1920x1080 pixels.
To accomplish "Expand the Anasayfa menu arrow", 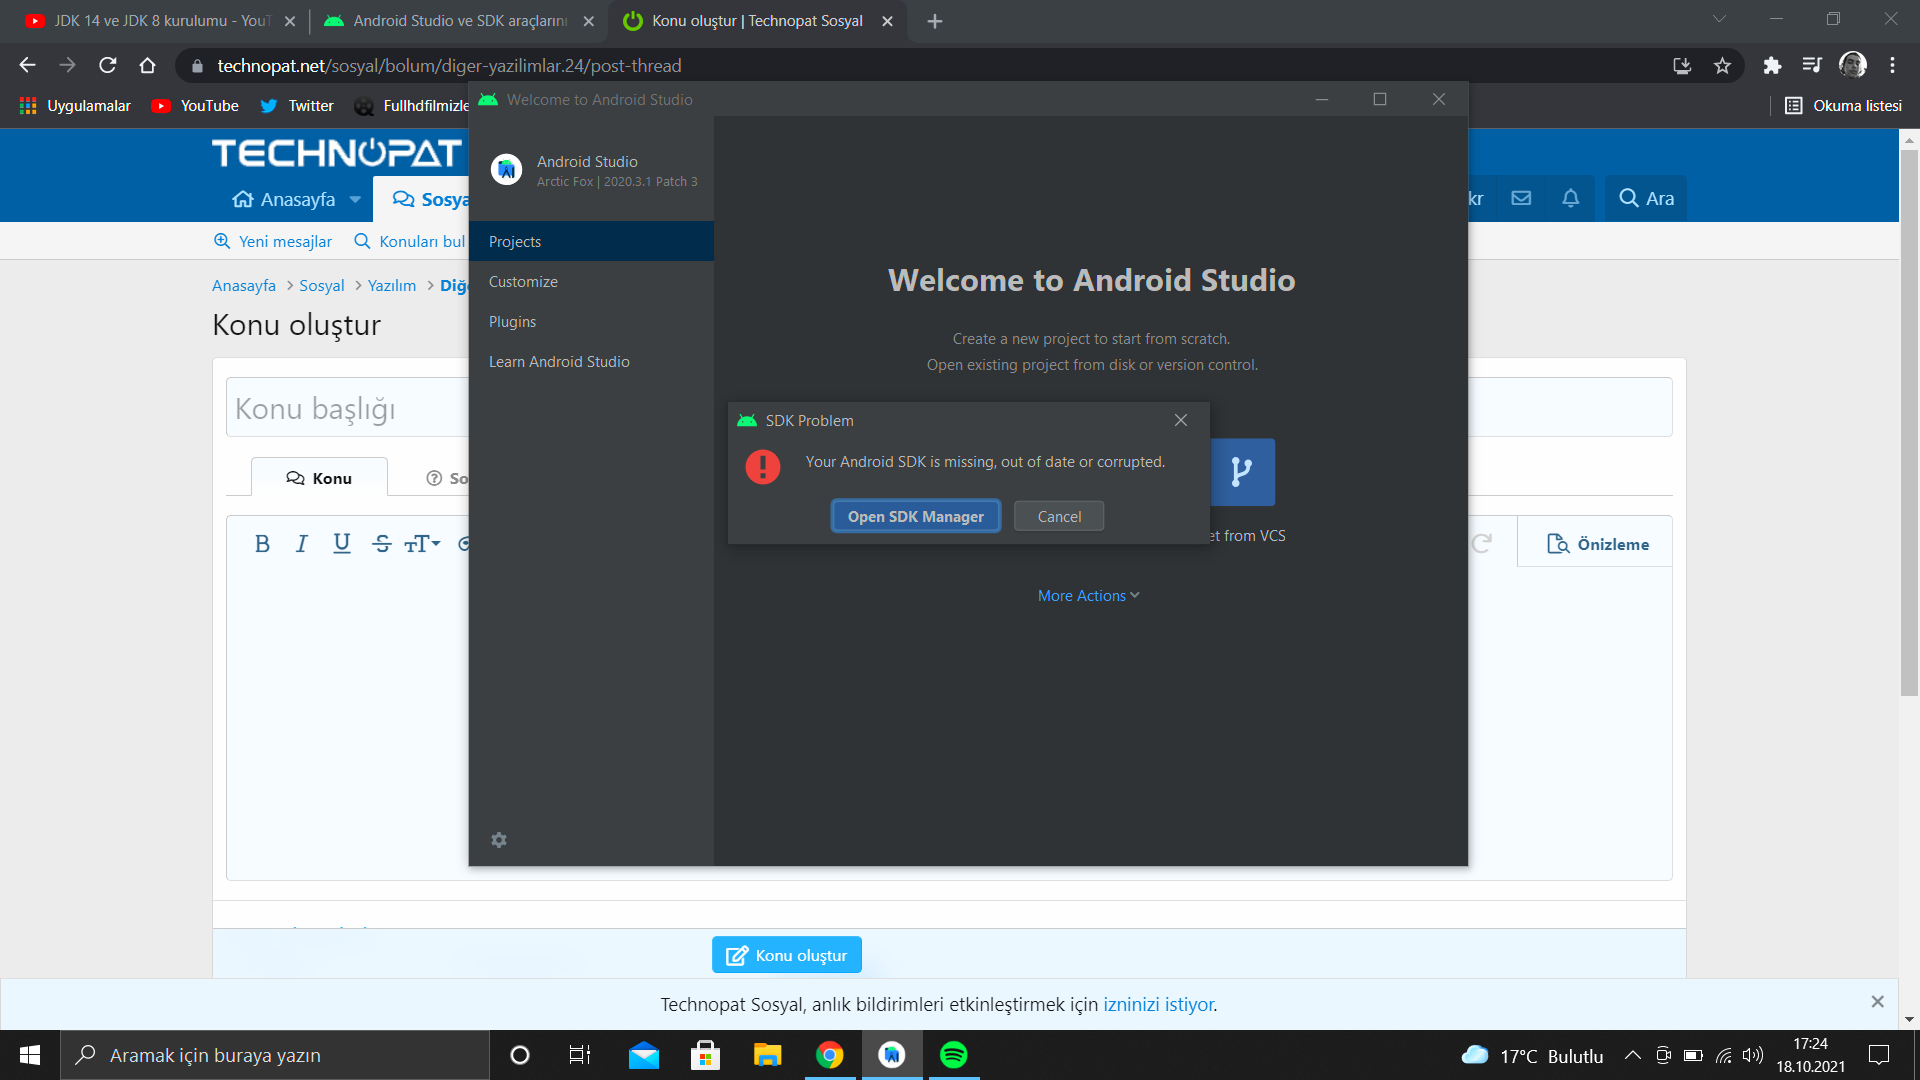I will coord(355,199).
